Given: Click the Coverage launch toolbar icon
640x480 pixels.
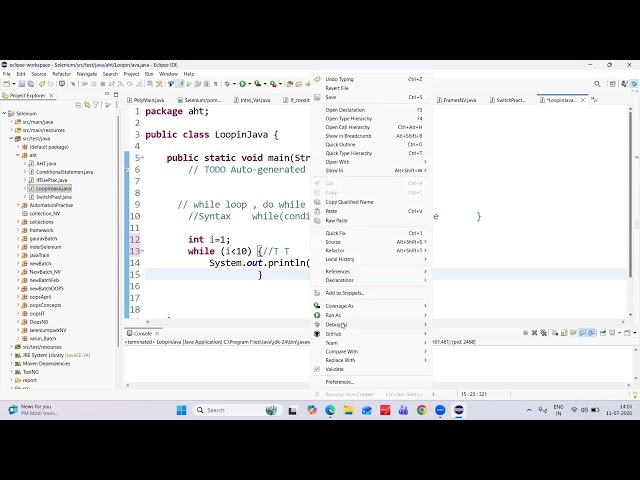Looking at the screenshot, I should [258, 84].
